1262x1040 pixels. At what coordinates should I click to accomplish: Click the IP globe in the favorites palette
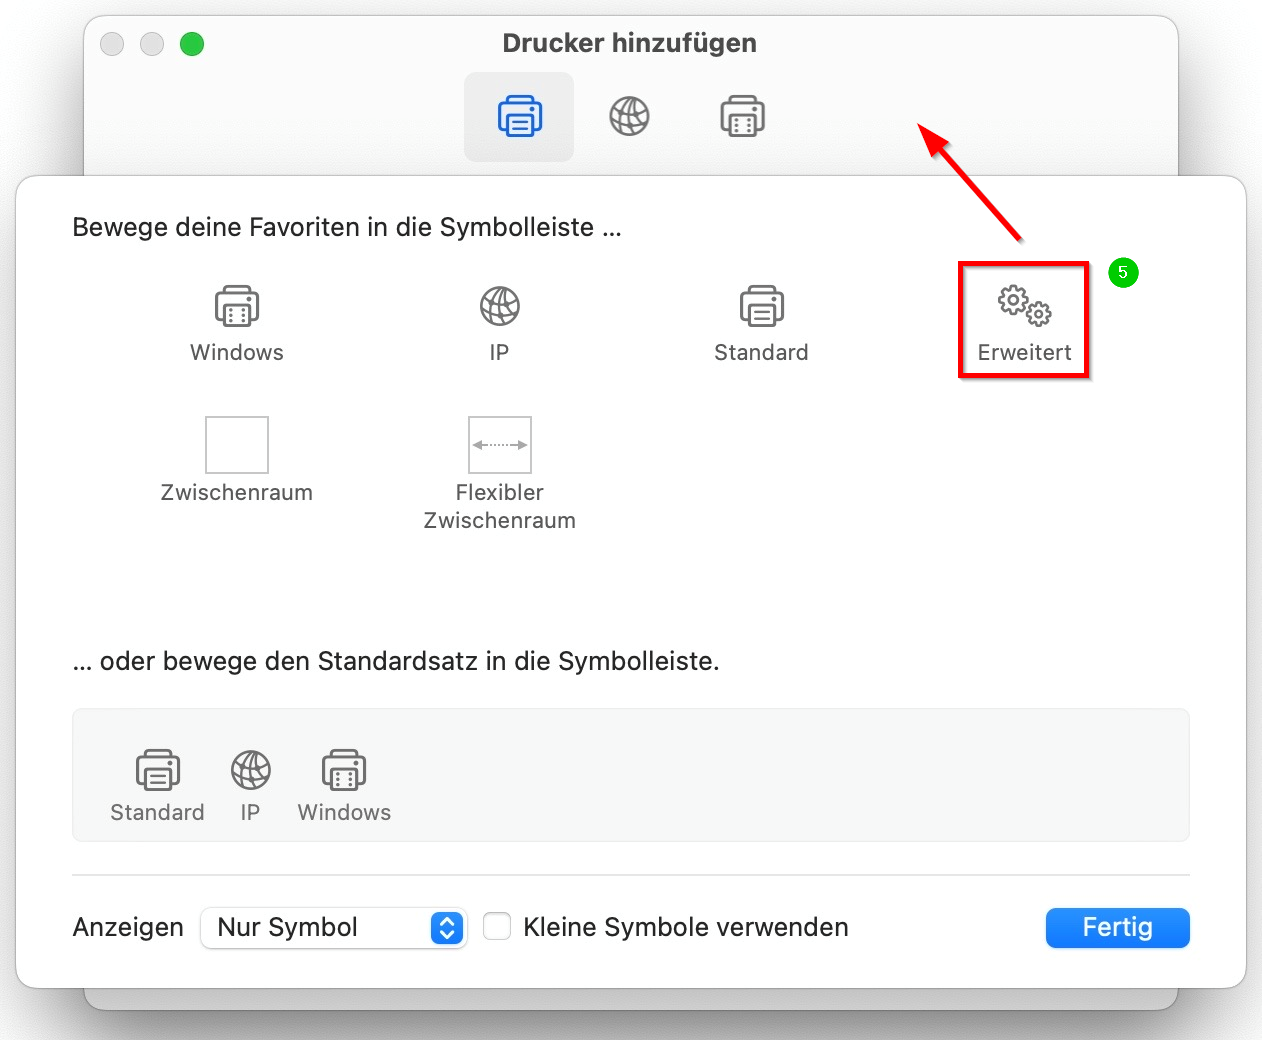point(499,307)
